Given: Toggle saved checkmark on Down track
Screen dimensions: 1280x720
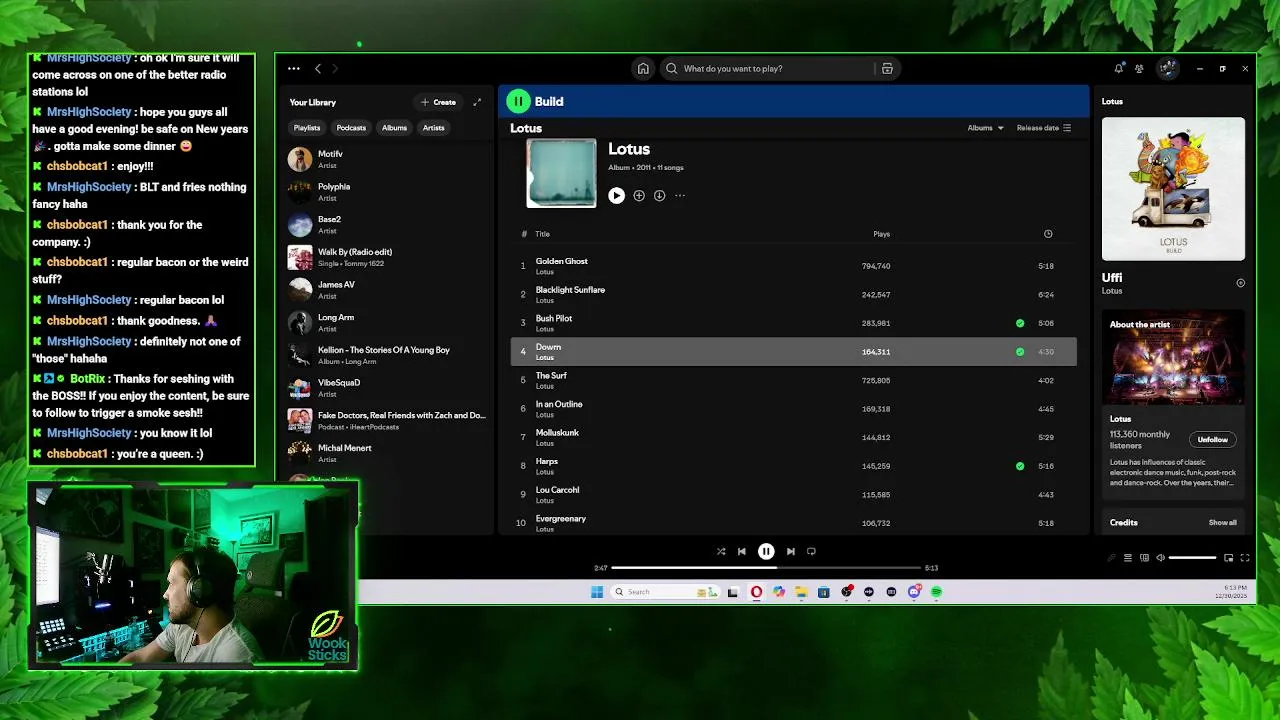Looking at the screenshot, I should (x=1020, y=352).
